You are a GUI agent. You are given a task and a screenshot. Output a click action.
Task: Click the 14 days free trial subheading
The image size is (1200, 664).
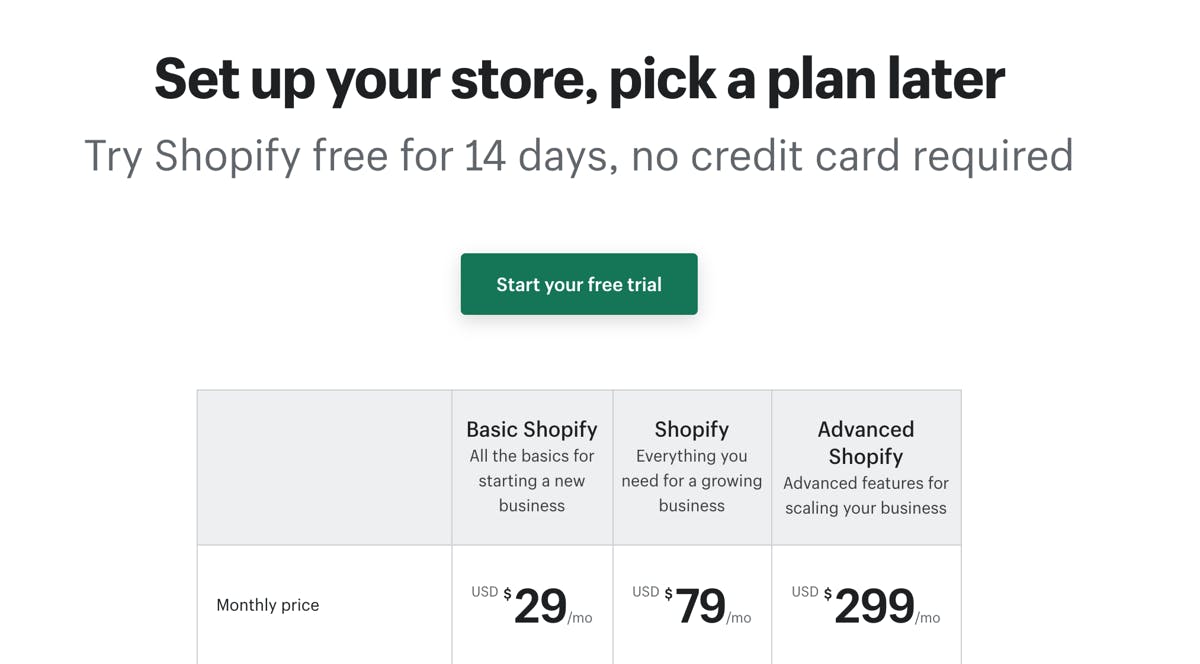[579, 156]
